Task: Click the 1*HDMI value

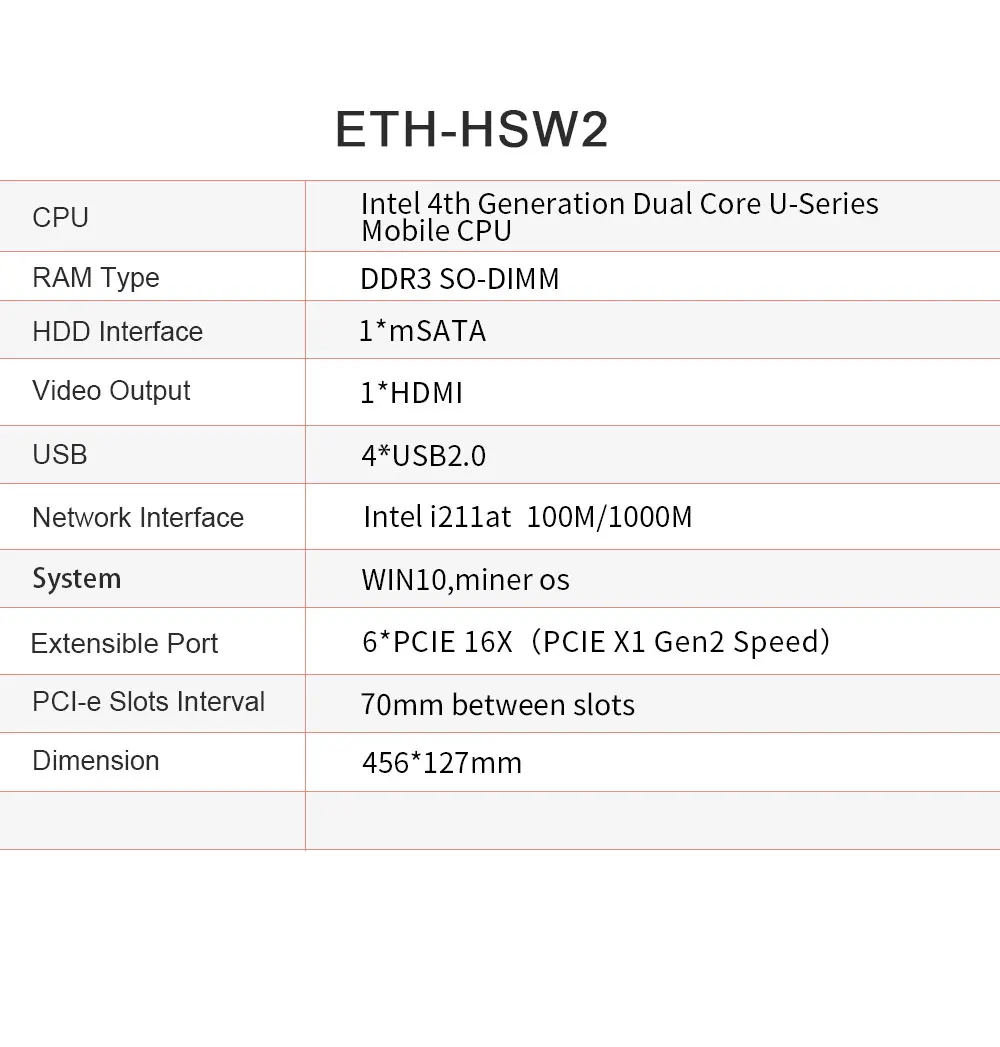Action: click(411, 393)
